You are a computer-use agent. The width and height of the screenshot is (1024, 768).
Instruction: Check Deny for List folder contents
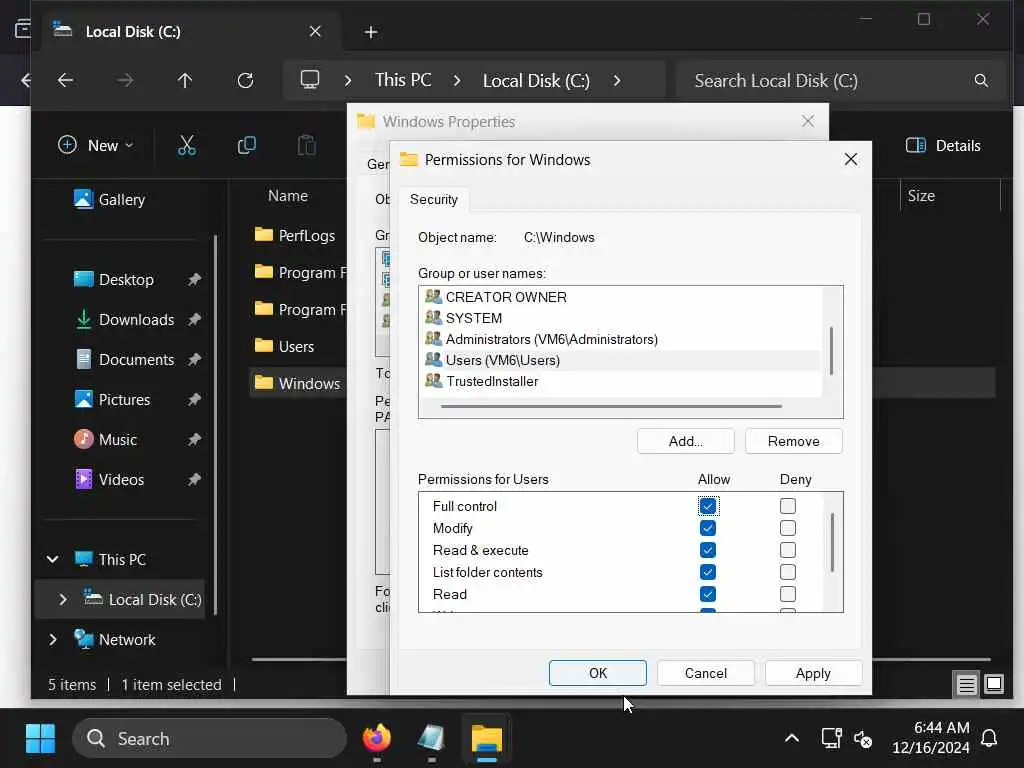(x=788, y=572)
